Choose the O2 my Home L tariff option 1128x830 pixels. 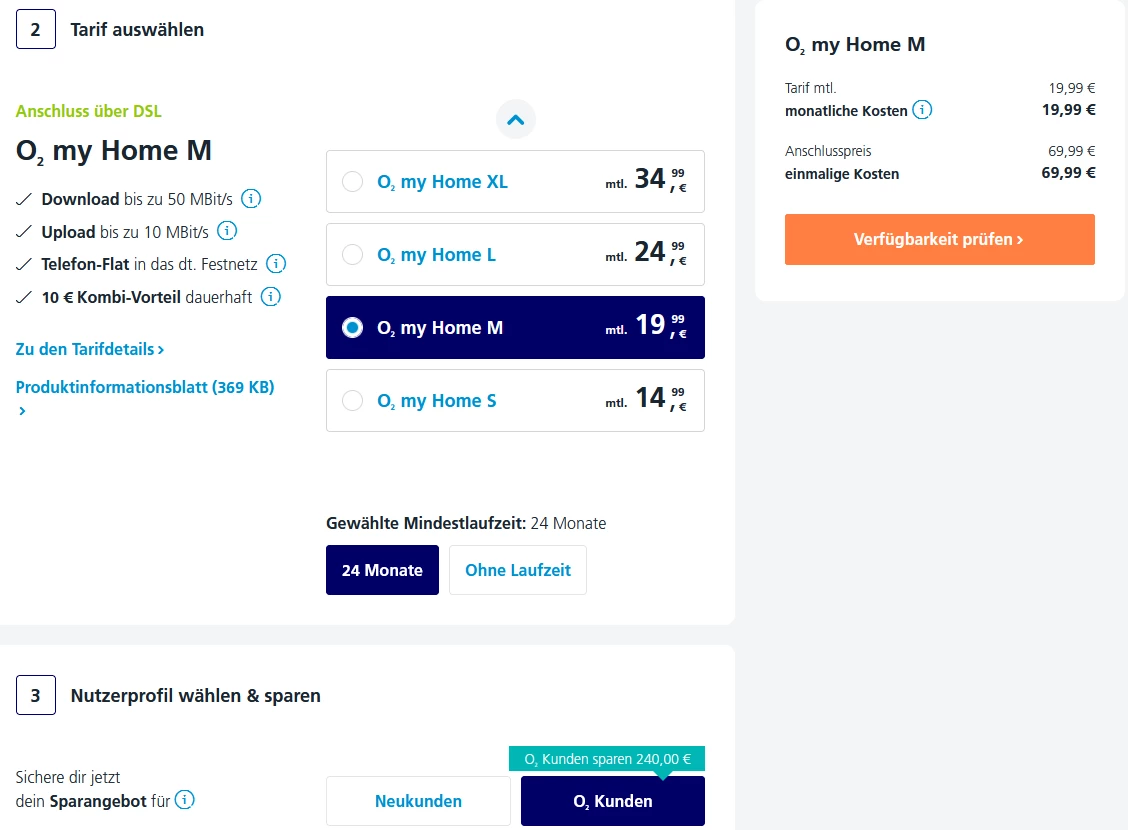352,255
